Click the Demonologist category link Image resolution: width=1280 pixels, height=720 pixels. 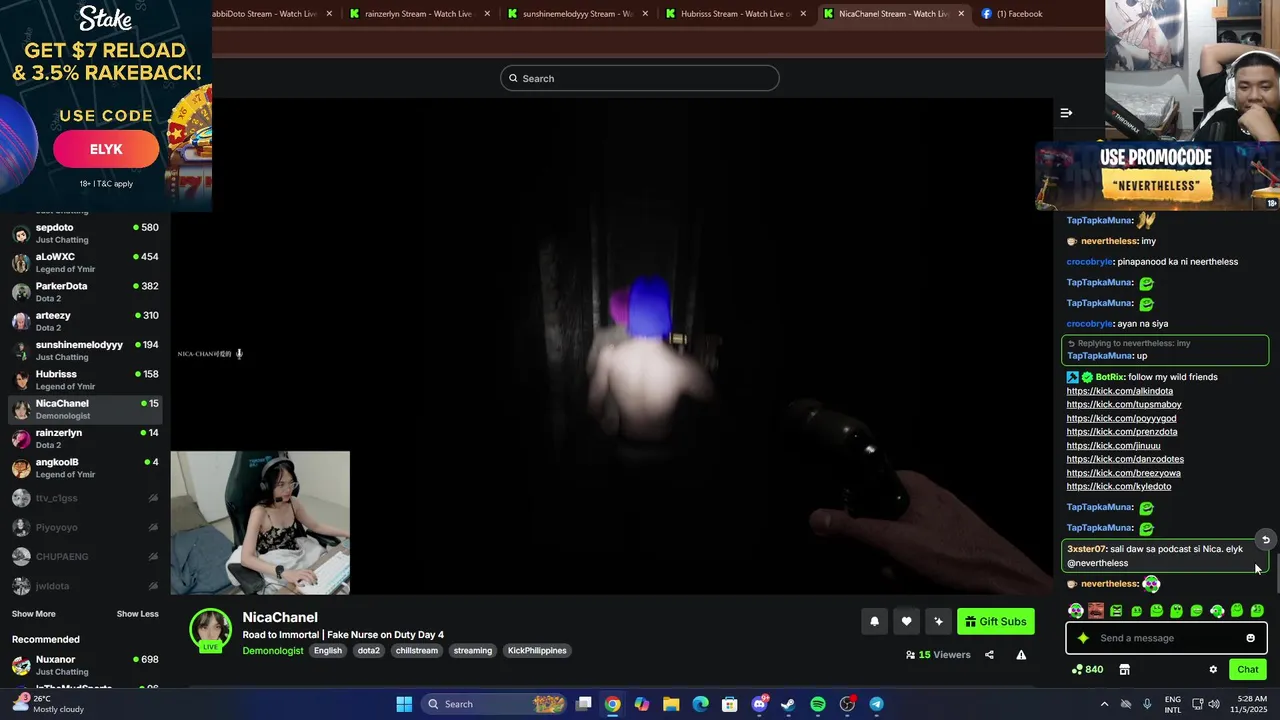pos(272,650)
